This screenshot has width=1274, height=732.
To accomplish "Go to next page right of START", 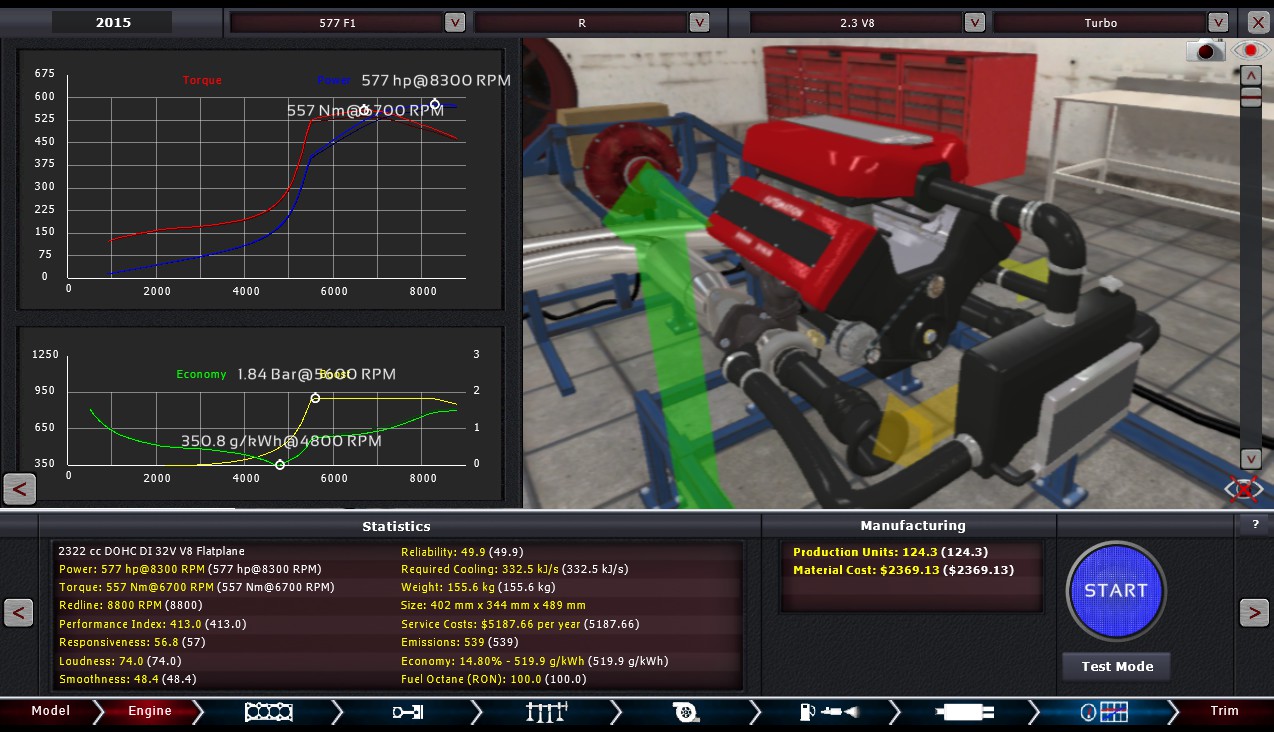I will (1254, 612).
